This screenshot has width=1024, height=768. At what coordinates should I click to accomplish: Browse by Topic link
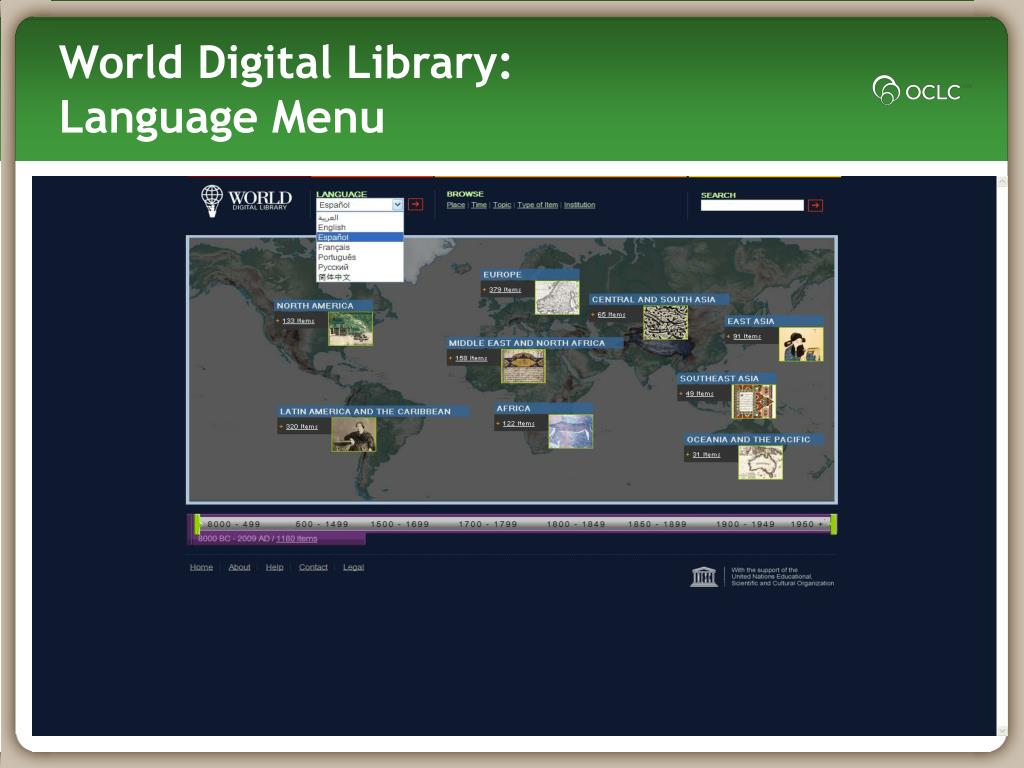pos(502,205)
